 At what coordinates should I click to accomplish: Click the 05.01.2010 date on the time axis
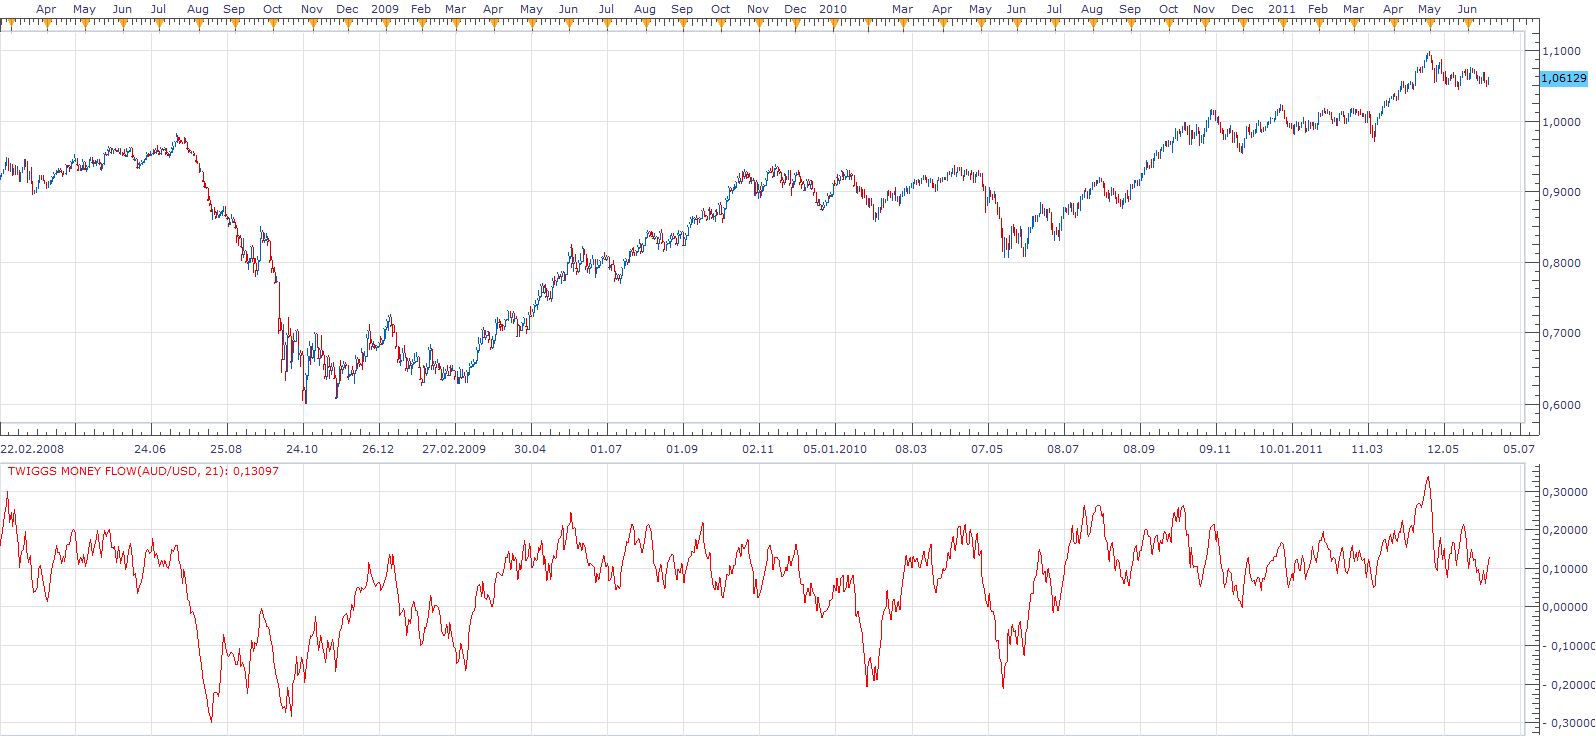click(835, 449)
